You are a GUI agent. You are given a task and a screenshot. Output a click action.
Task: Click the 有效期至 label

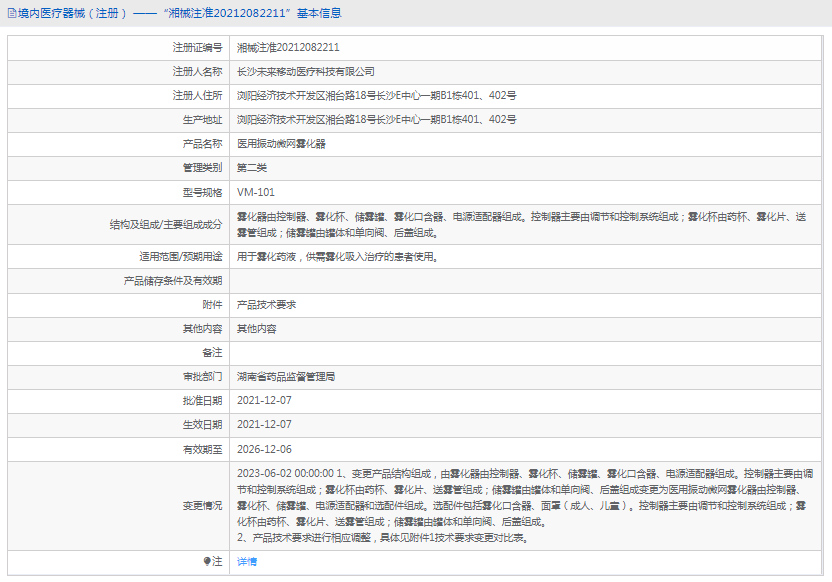pyautogui.click(x=203, y=449)
